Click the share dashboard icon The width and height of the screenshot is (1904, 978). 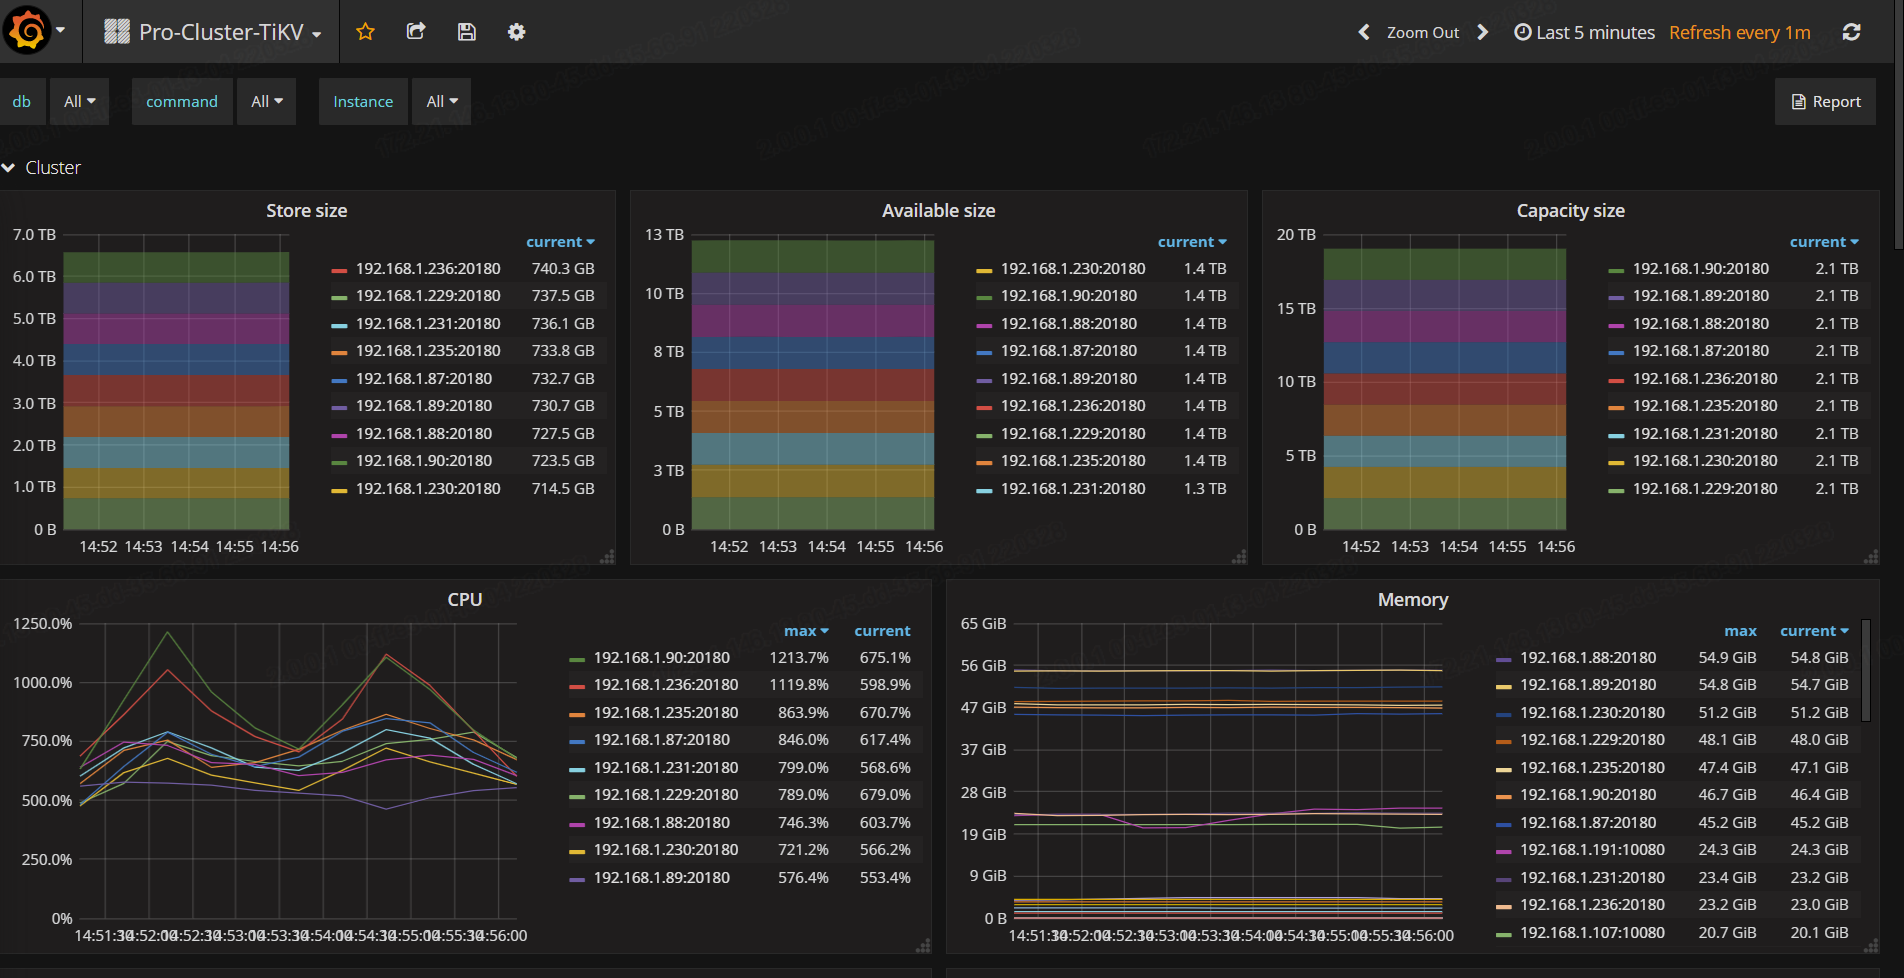tap(416, 32)
